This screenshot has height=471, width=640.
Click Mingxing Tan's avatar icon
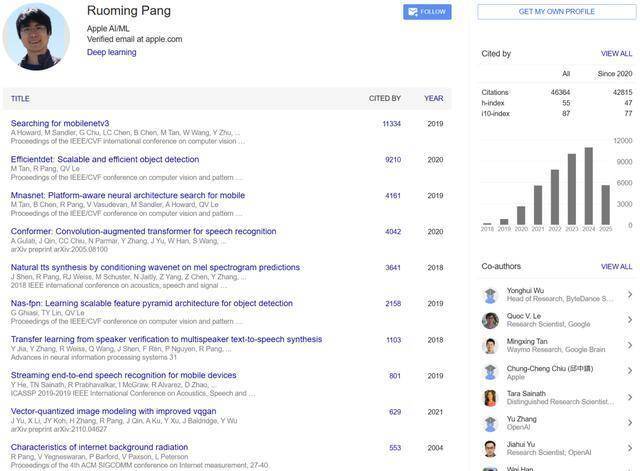(x=490, y=346)
